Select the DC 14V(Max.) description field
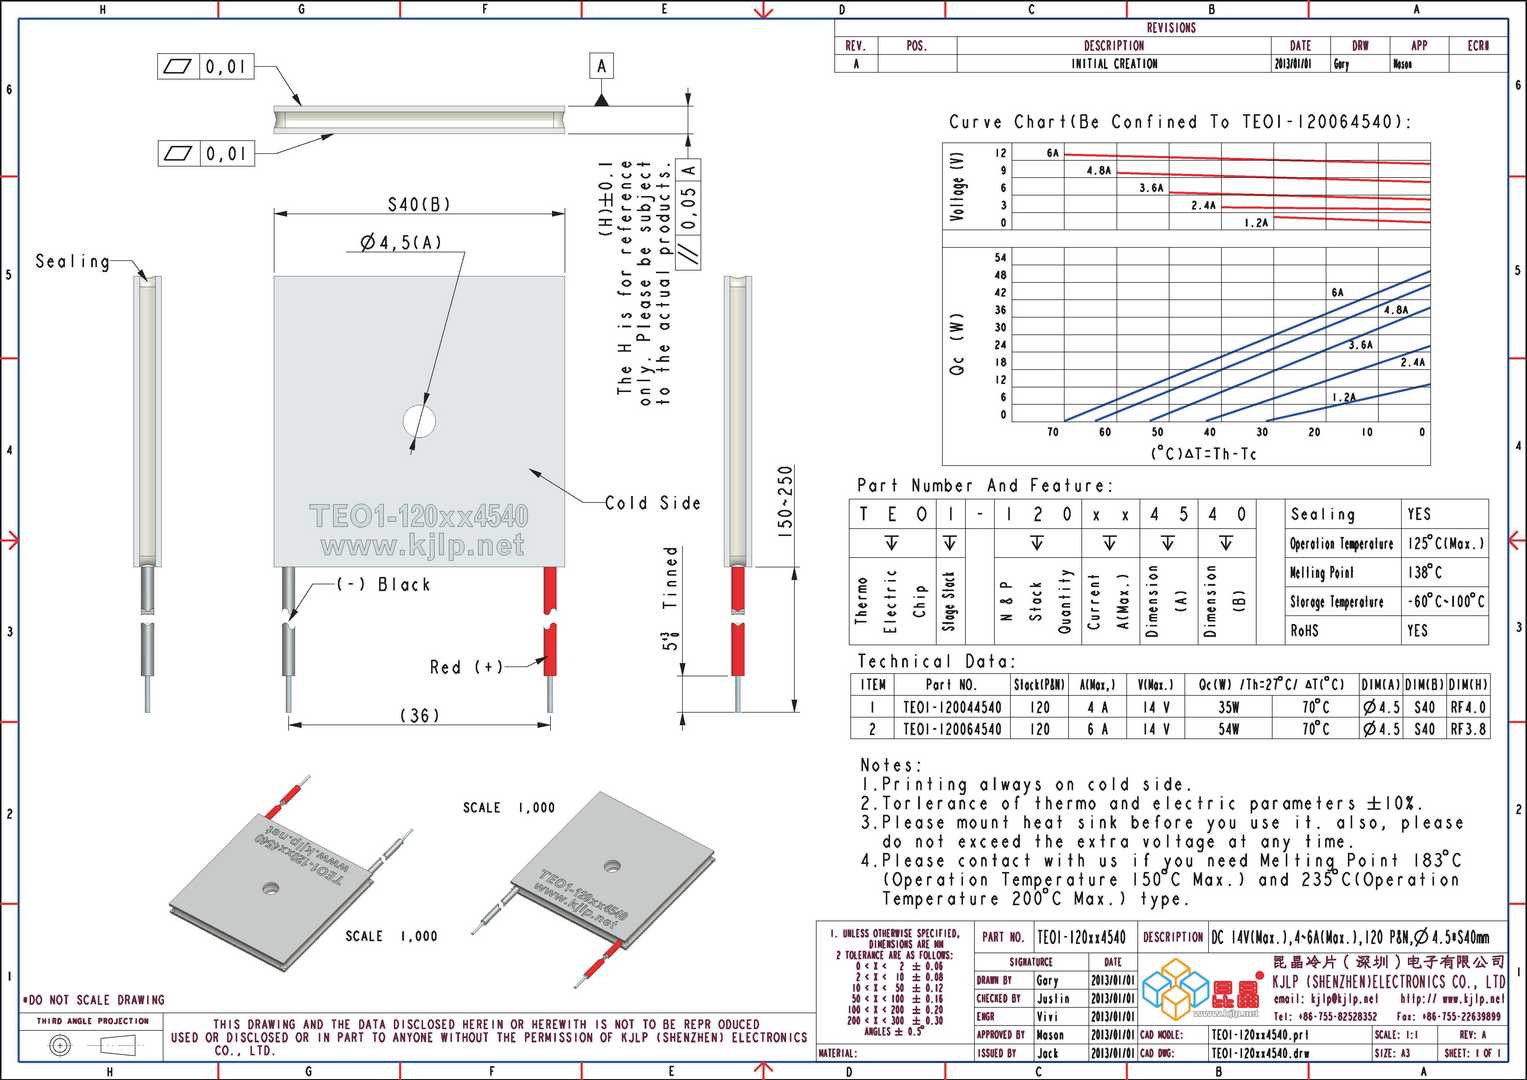1527x1080 pixels. (x=1350, y=937)
